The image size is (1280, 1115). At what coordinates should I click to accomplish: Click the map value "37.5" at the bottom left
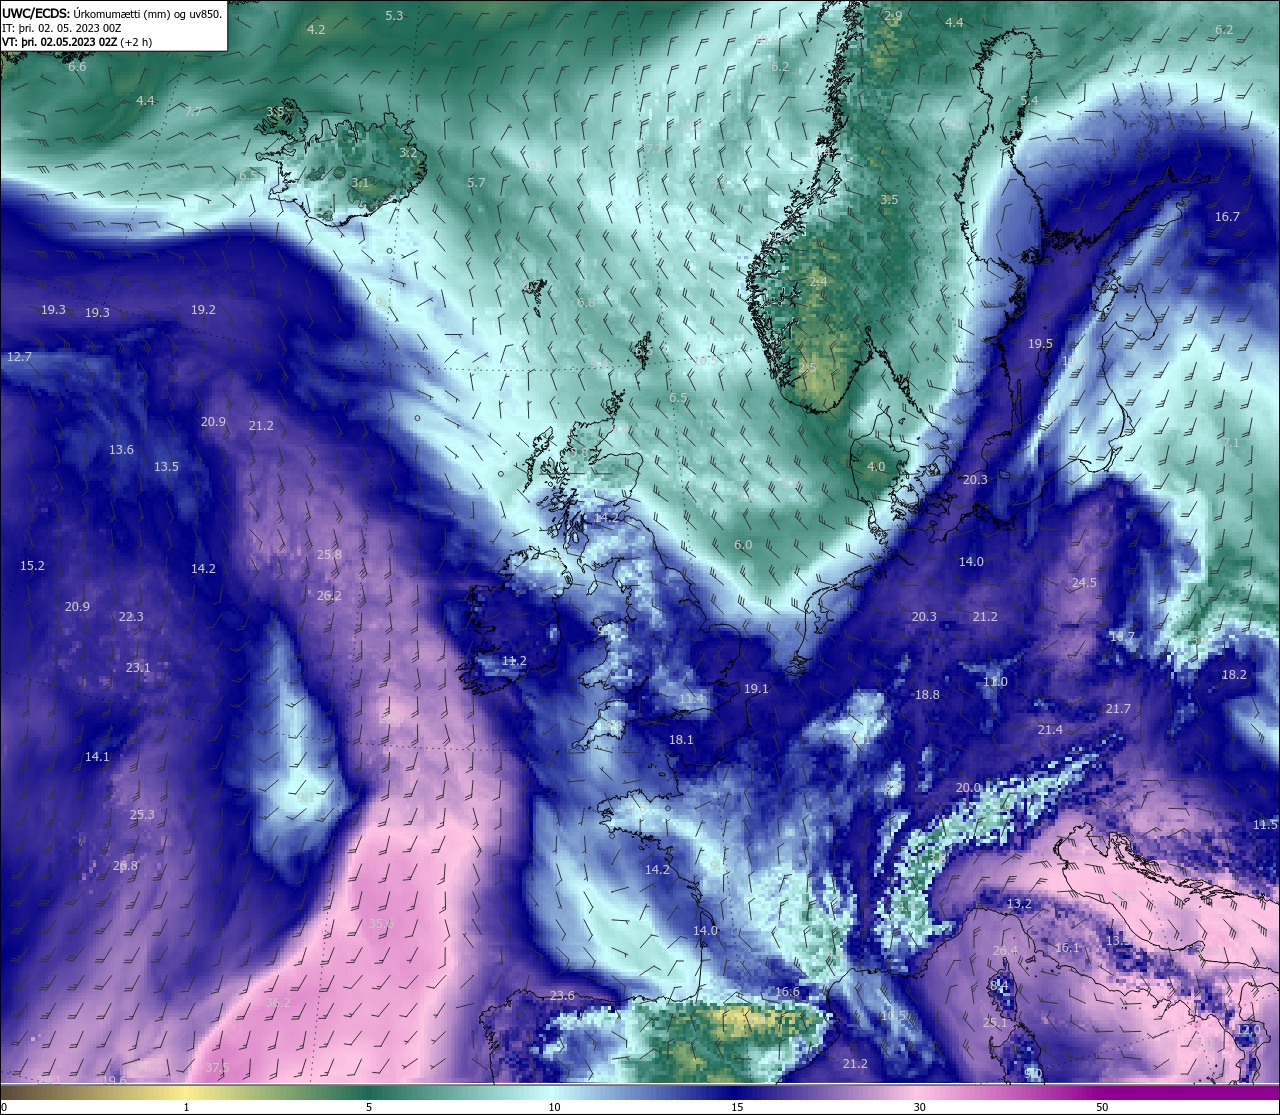click(216, 1068)
